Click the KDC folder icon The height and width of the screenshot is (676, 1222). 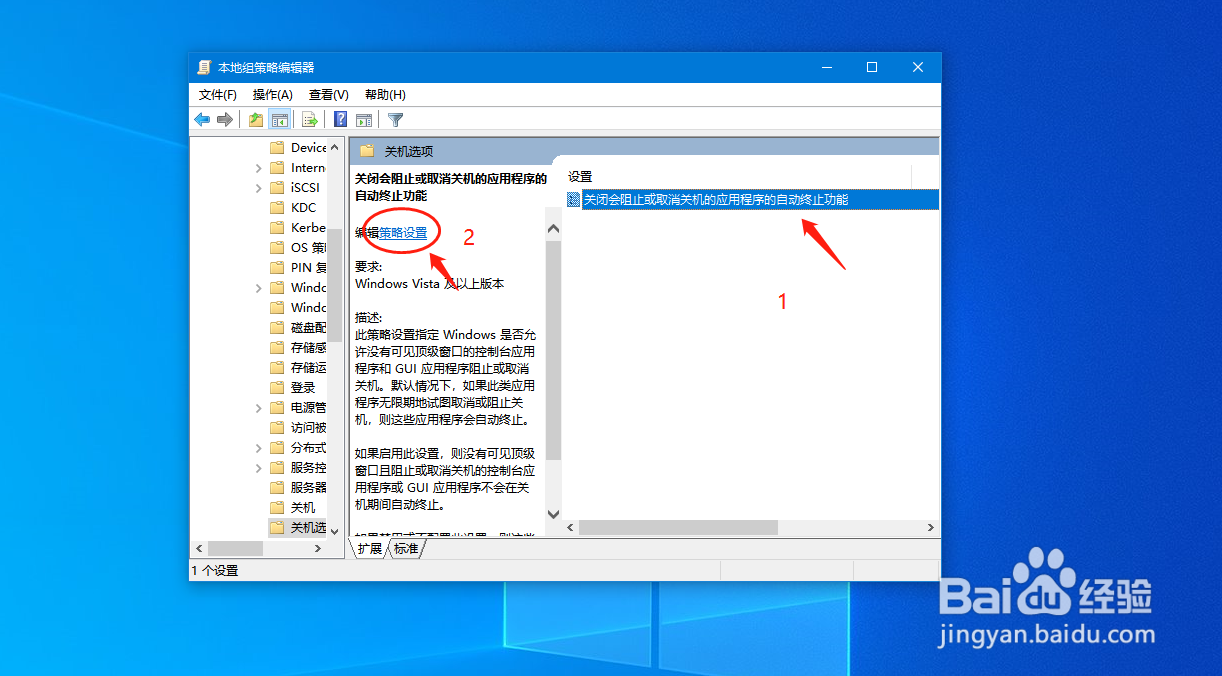[278, 208]
